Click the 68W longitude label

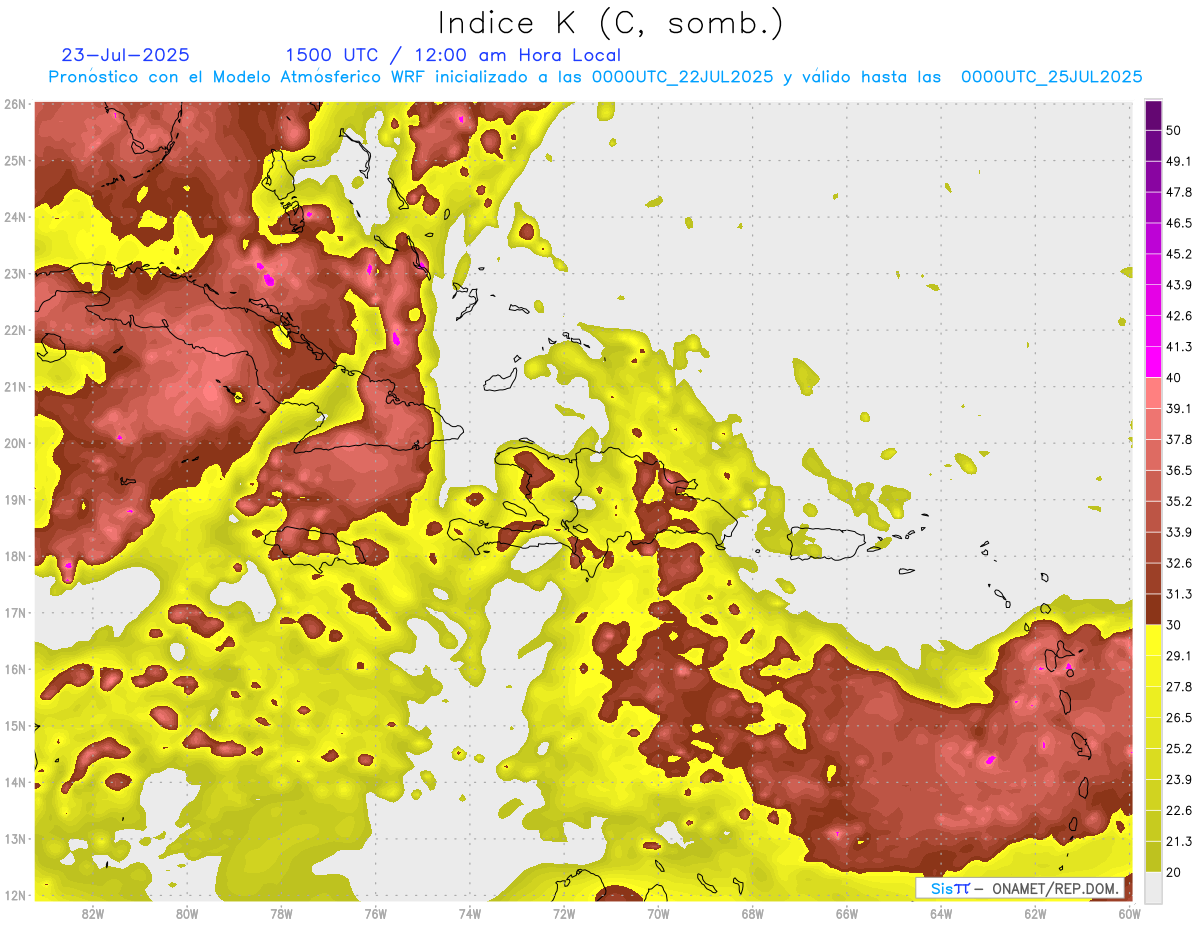752,913
